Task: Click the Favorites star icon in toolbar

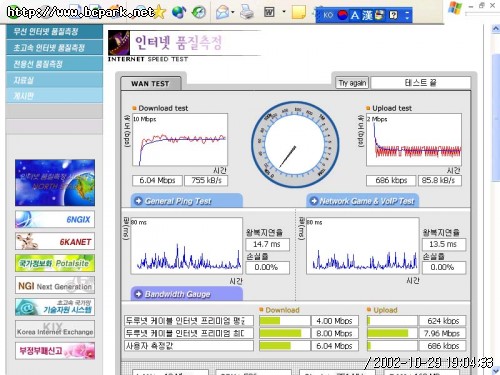Action: coord(160,12)
